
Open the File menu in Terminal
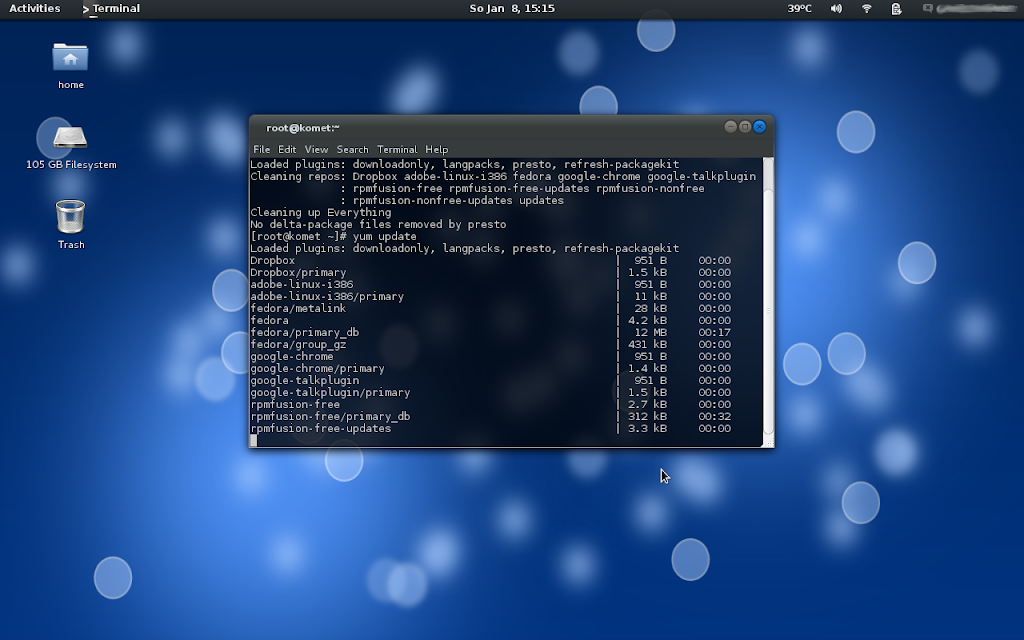[261, 149]
